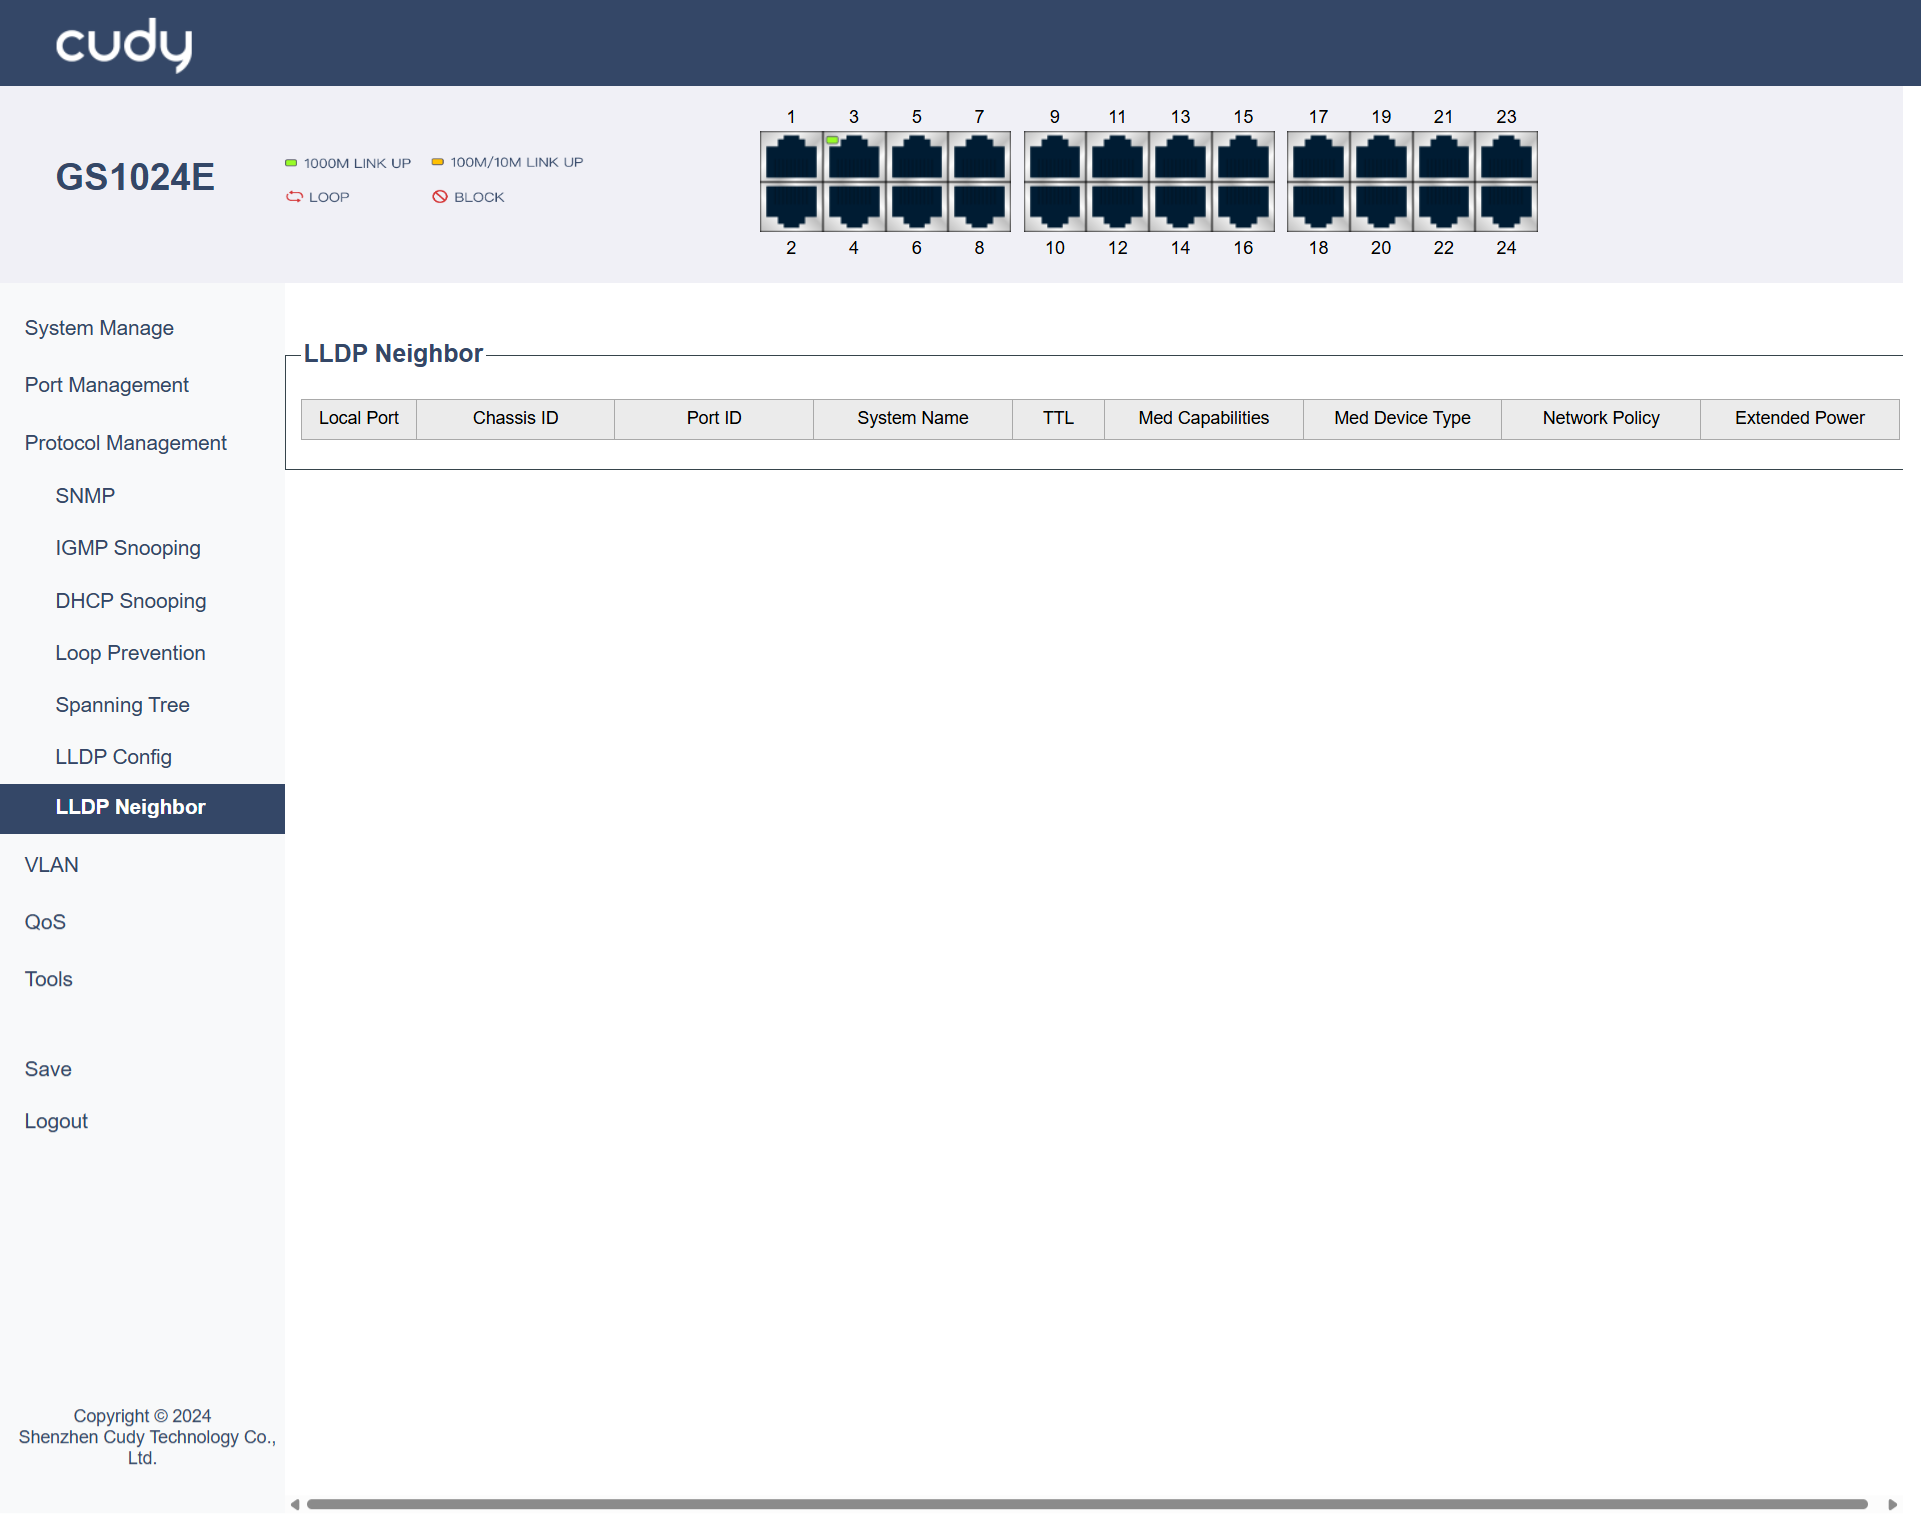Image resolution: width=1921 pixels, height=1516 pixels.
Task: Open Spanning Tree settings
Action: (122, 705)
